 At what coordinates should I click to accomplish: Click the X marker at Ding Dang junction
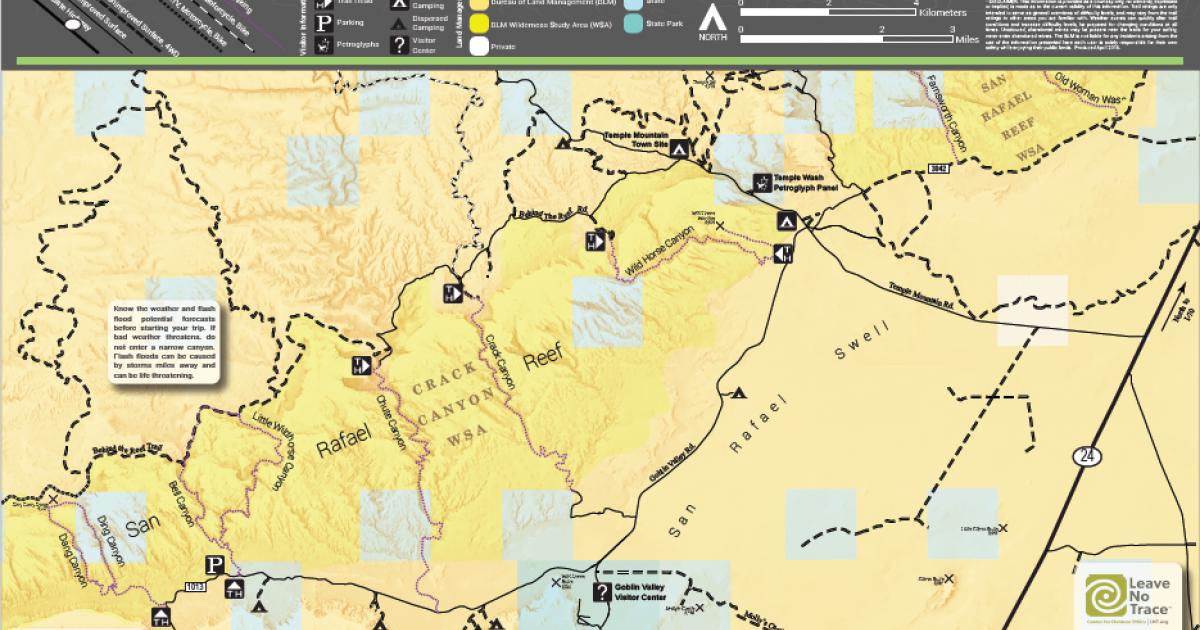tap(53, 498)
